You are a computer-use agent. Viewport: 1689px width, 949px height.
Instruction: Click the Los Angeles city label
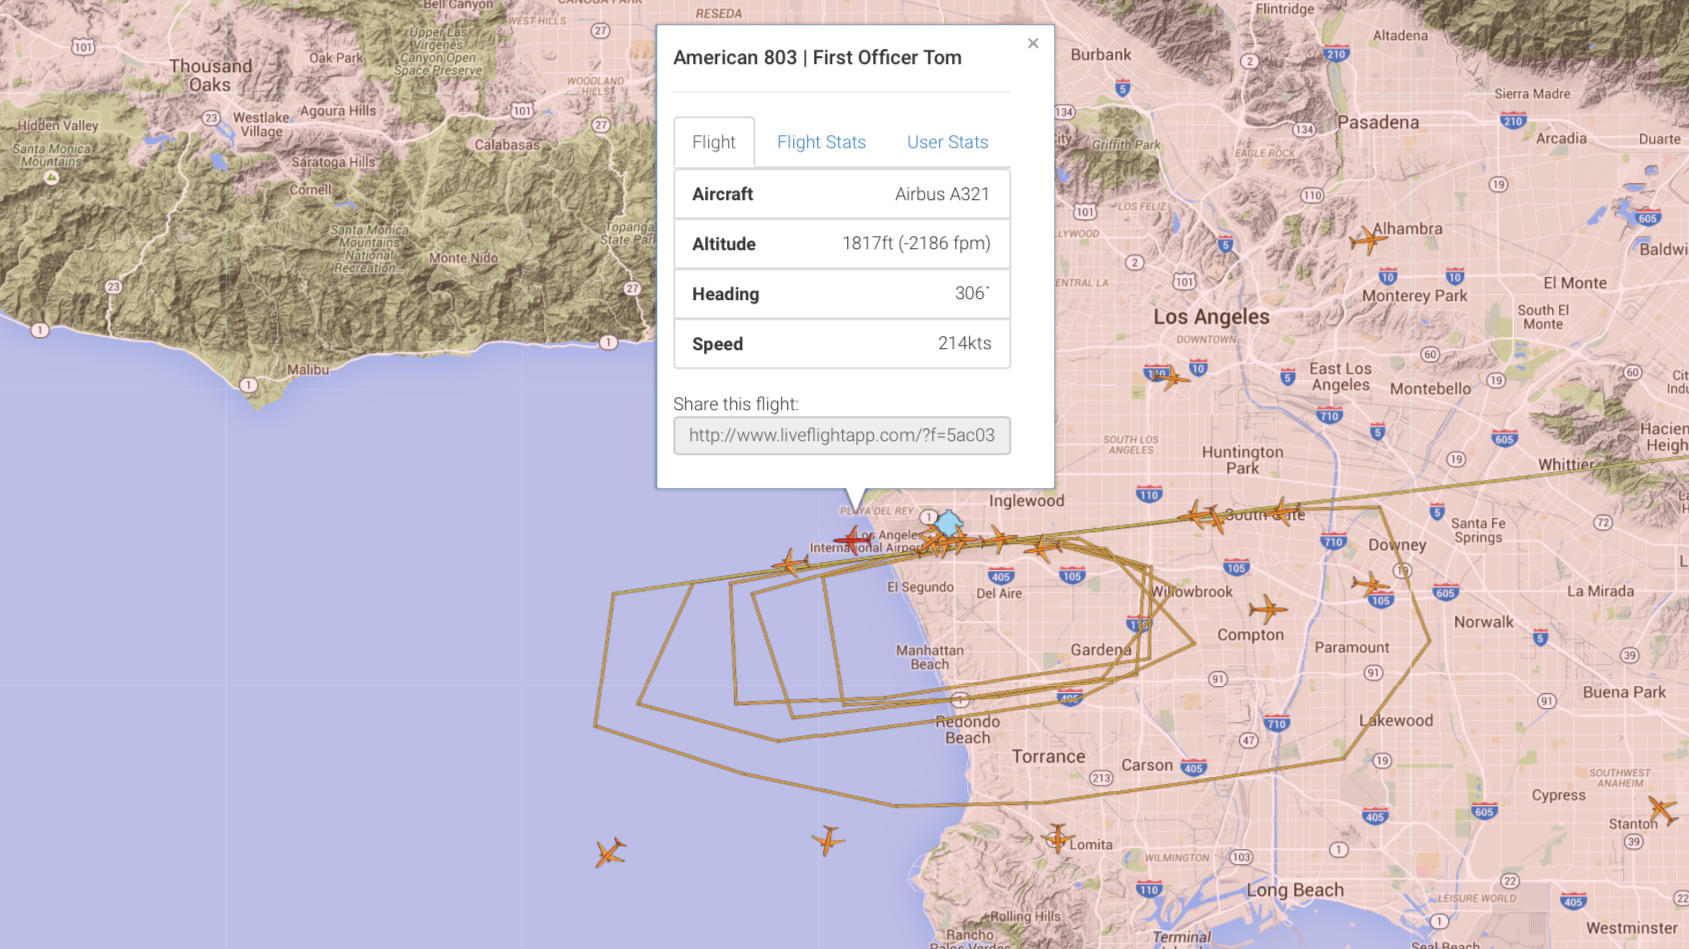[x=1211, y=317]
